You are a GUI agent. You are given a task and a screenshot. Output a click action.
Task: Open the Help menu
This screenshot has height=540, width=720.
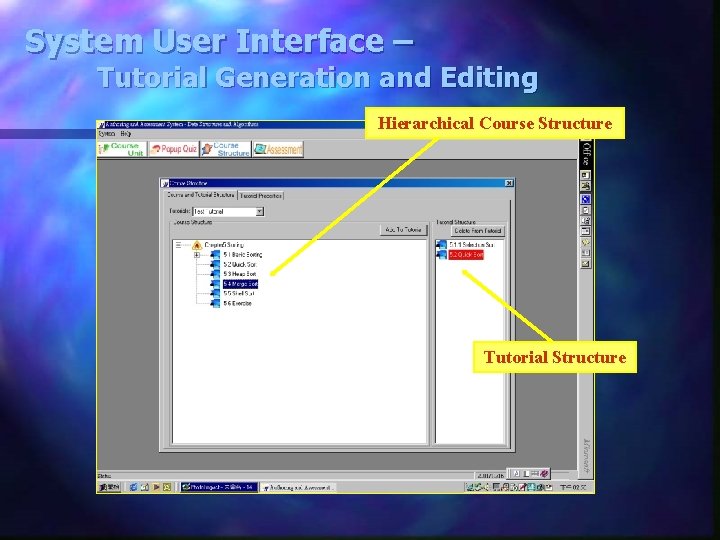126,134
